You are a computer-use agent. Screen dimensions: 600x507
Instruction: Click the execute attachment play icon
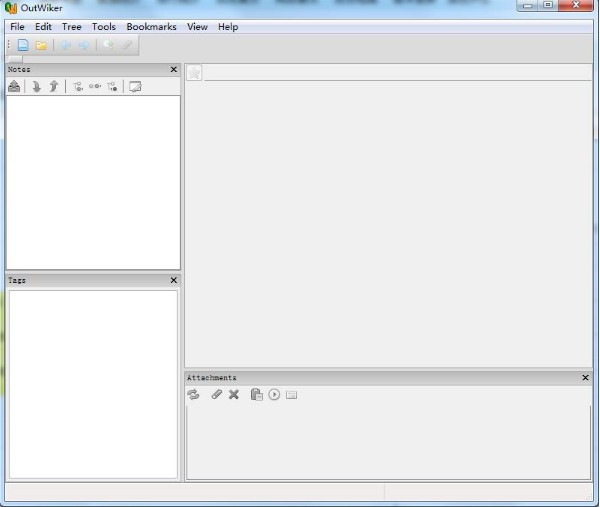[x=274, y=395]
